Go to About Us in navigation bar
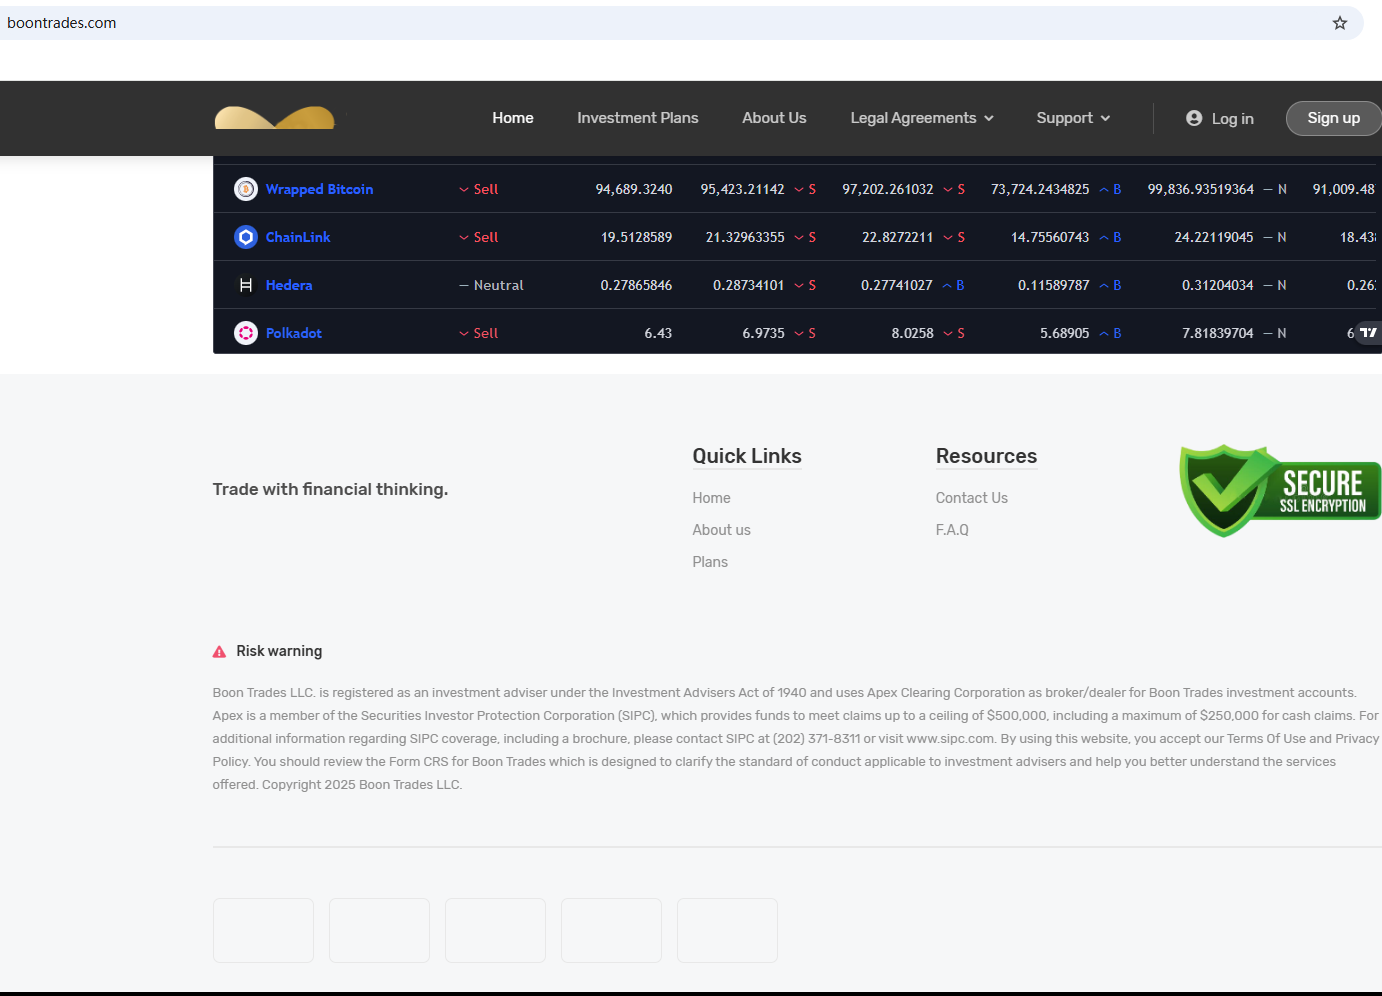Screen dimensions: 1382x996 pyautogui.click(x=774, y=118)
